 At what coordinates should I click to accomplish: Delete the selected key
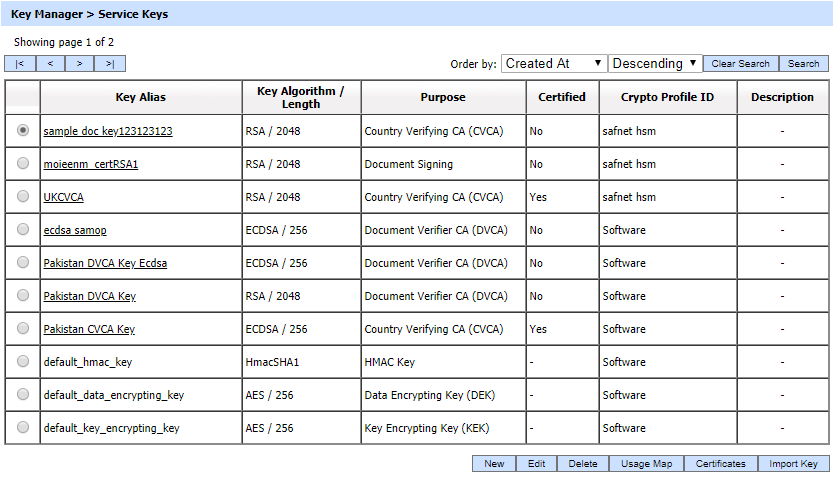coord(582,464)
